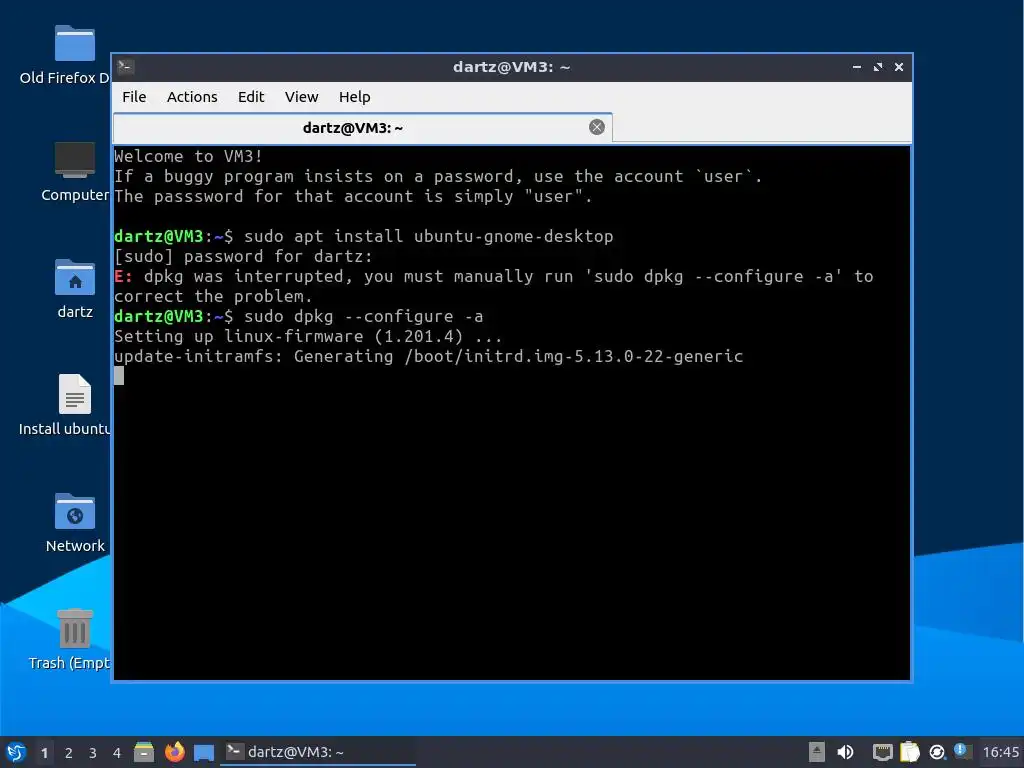Screen dimensions: 1024x768
Task: Click the 'sudo apt install ubuntu-gnome-desktop' command
Action: [428, 236]
